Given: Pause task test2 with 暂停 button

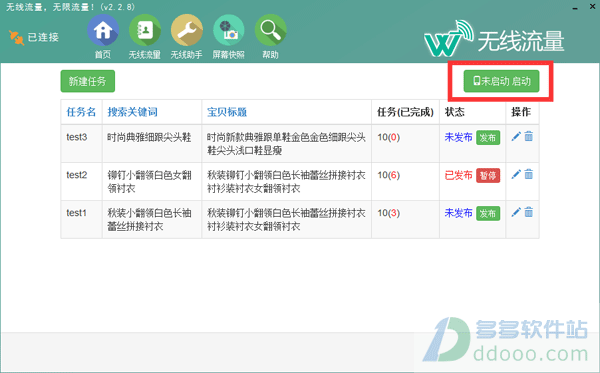Looking at the screenshot, I should click(x=488, y=176).
